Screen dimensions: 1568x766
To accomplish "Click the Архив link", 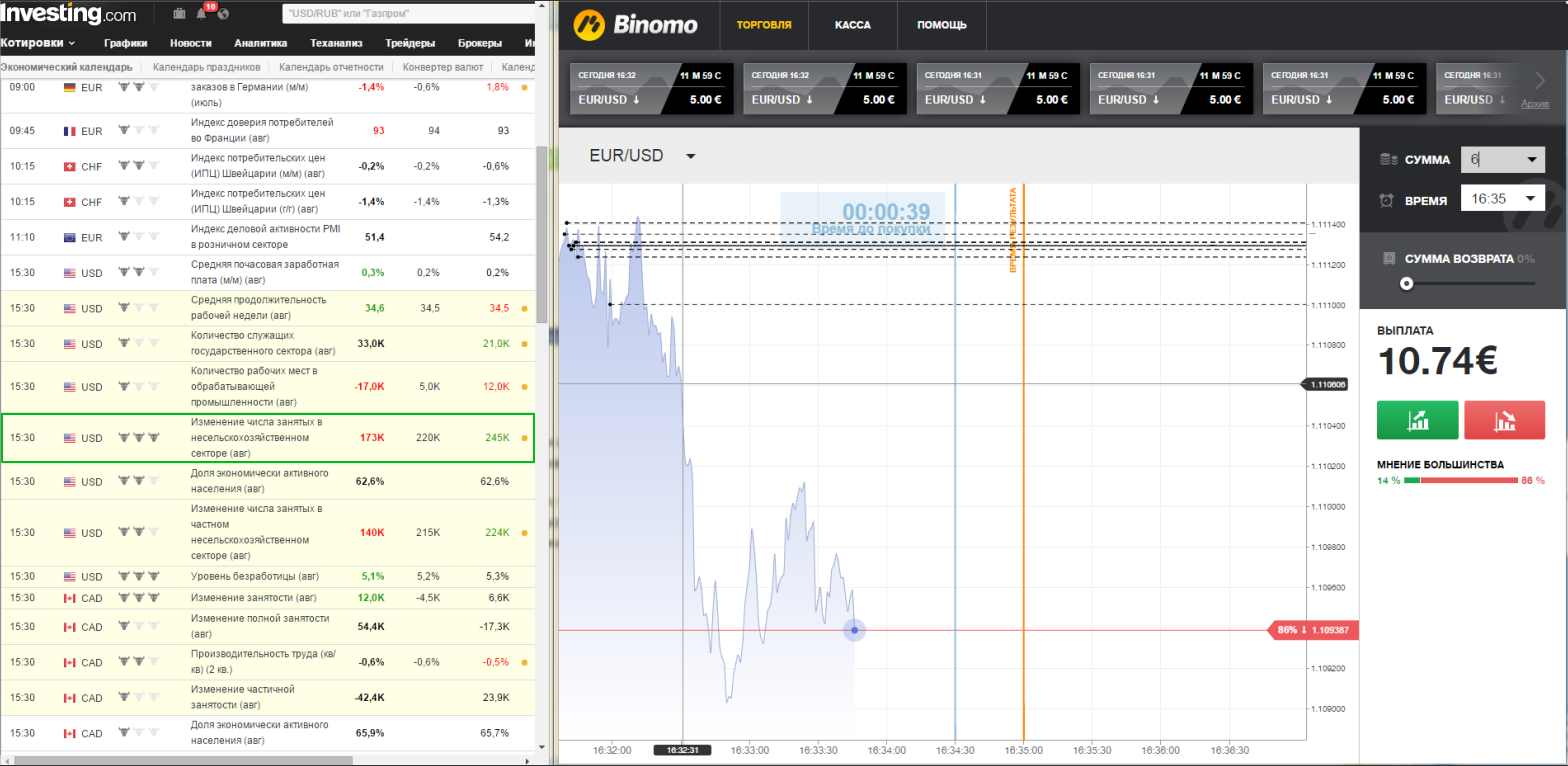I will pos(1535,104).
